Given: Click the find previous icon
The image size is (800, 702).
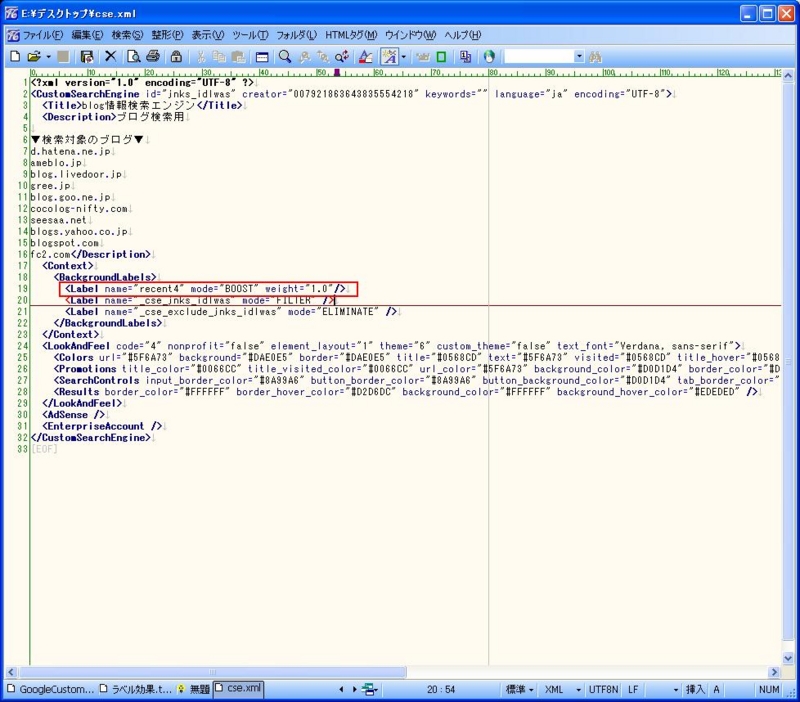Looking at the screenshot, I should click(305, 56).
